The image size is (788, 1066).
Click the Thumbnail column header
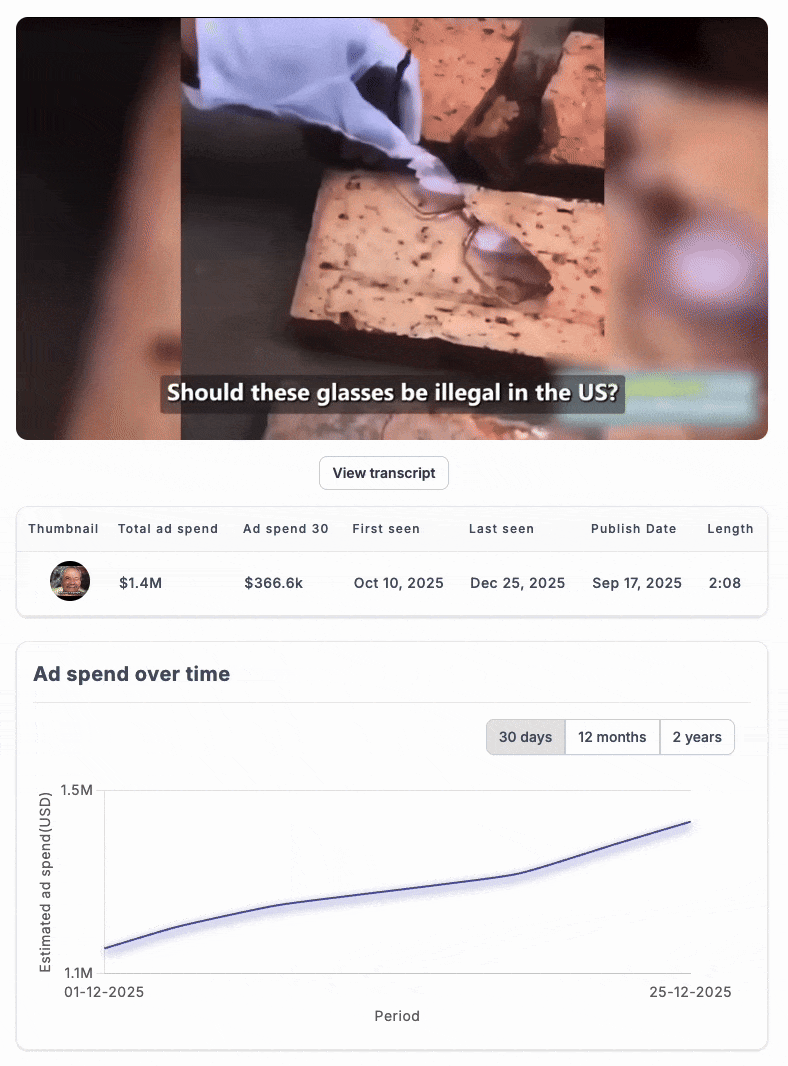point(63,529)
